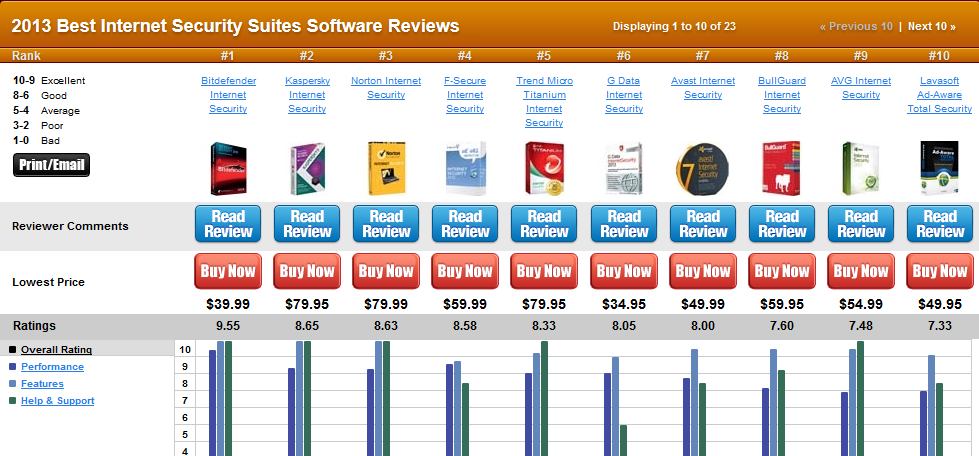Click the Avast round product image
The image size is (979, 456).
(x=703, y=169)
